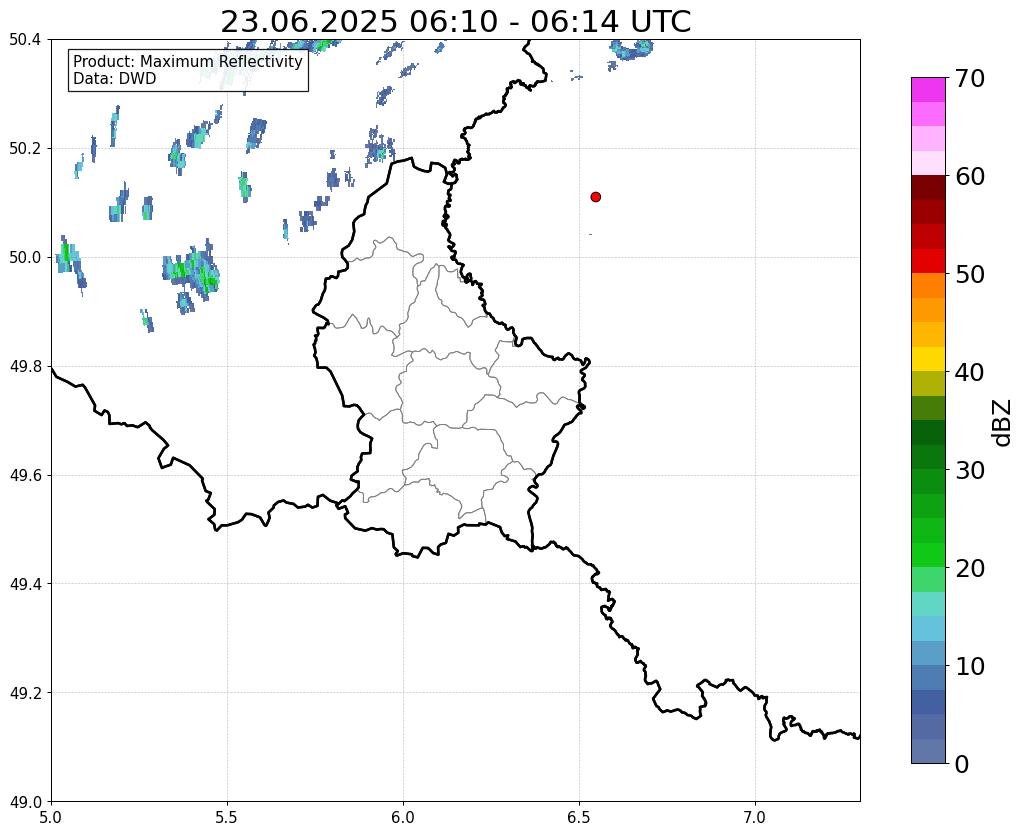
Task: Click the 49.0 latitude axis label
Action: pyautogui.click(x=25, y=802)
